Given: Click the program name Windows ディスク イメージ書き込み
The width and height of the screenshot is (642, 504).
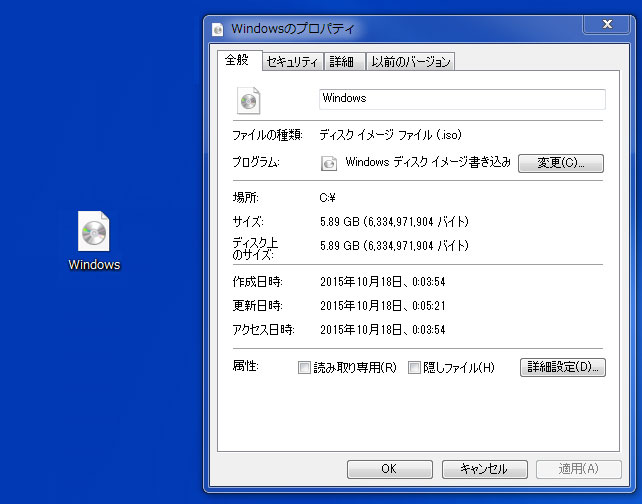Looking at the screenshot, I should click(x=428, y=162).
